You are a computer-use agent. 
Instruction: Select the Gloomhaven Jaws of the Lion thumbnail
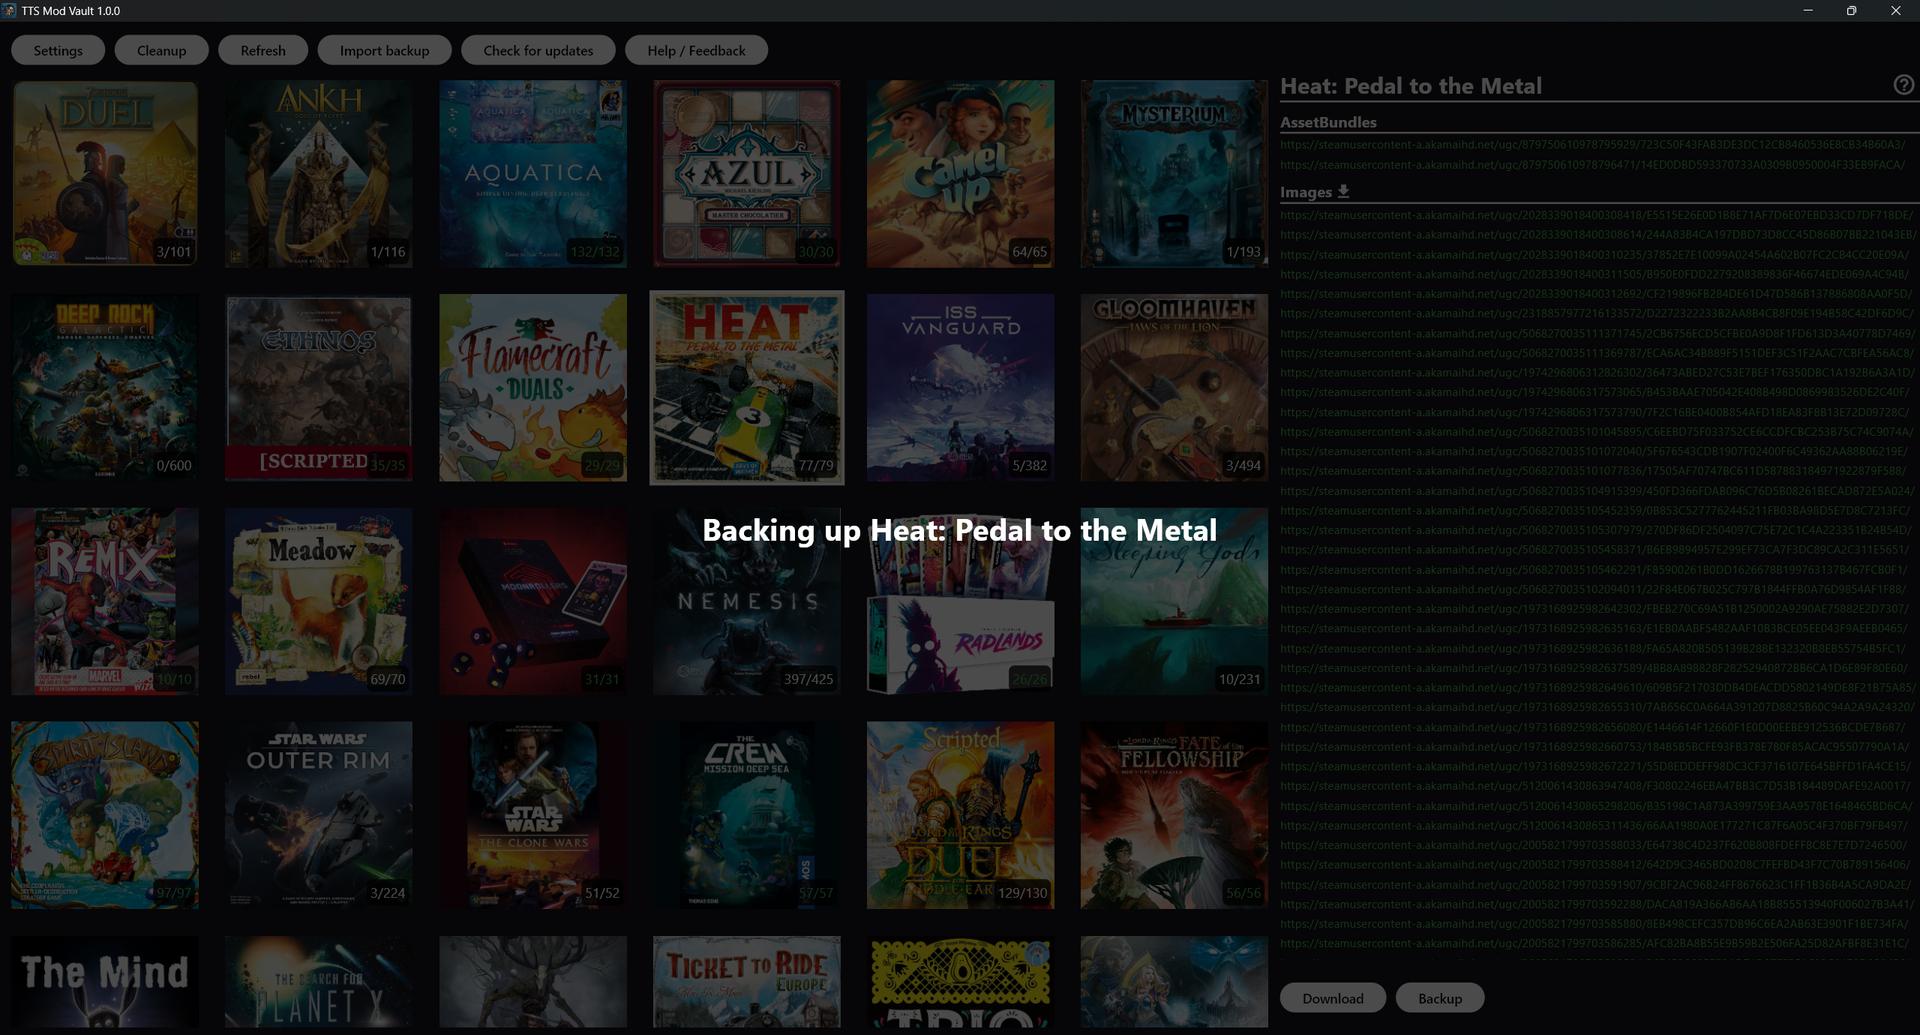point(1174,387)
